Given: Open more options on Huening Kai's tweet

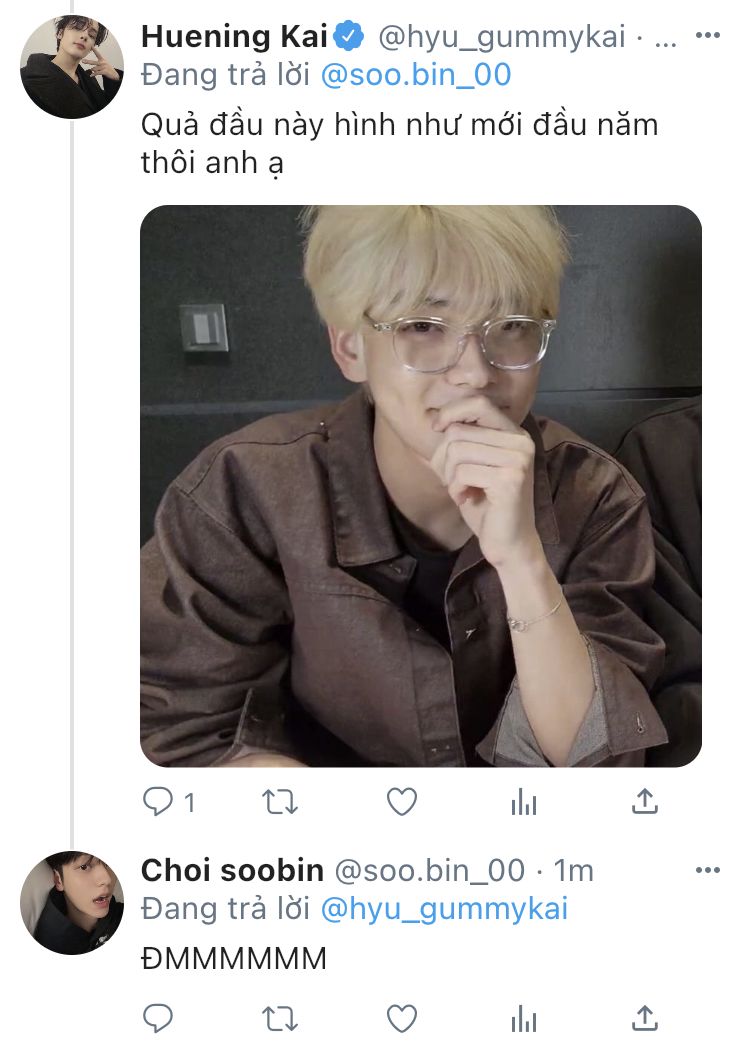Looking at the screenshot, I should click(x=707, y=36).
